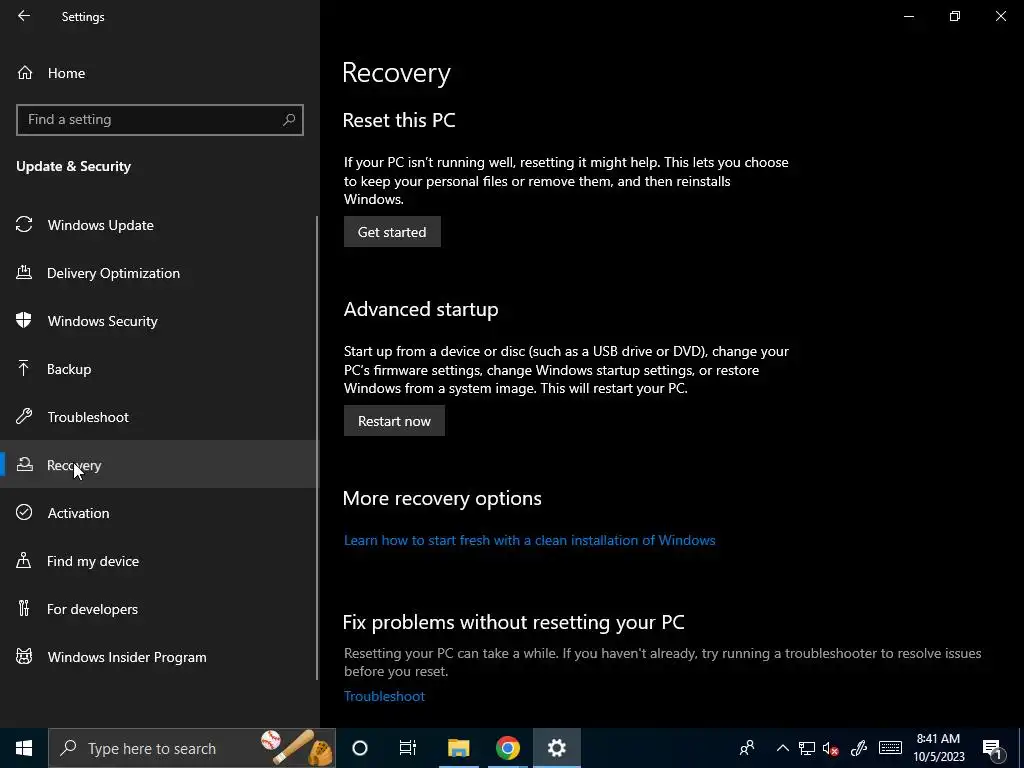Click the Update & Security heading
The height and width of the screenshot is (768, 1024).
coord(73,167)
